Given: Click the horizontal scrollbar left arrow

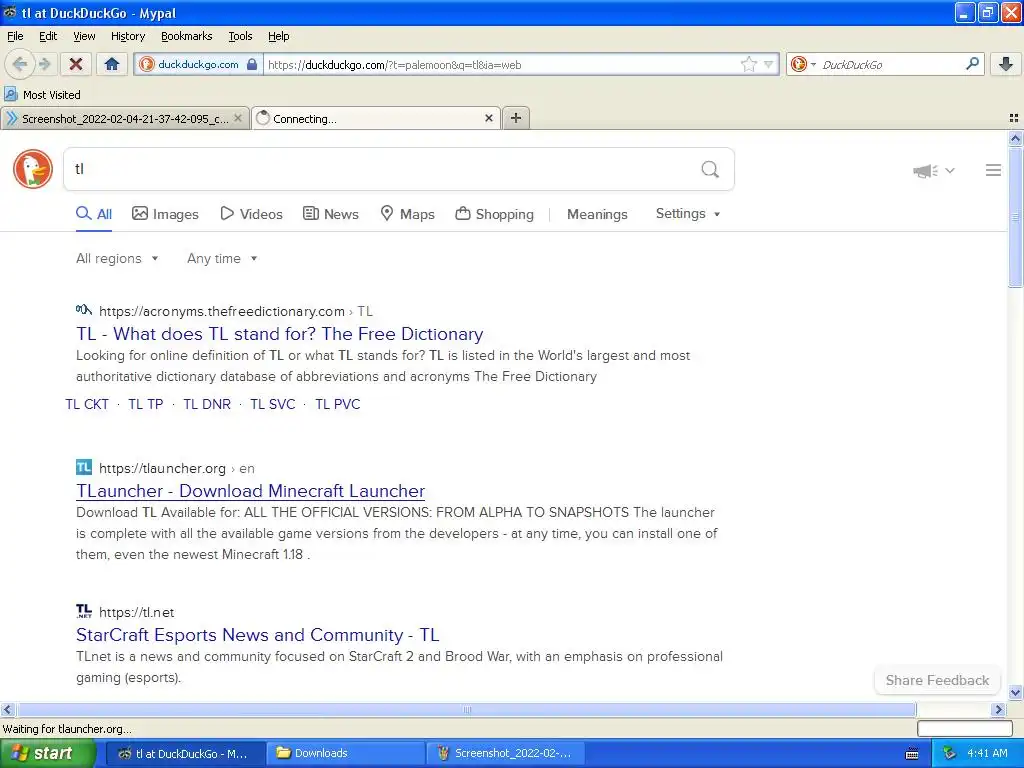Looking at the screenshot, I should (7, 710).
